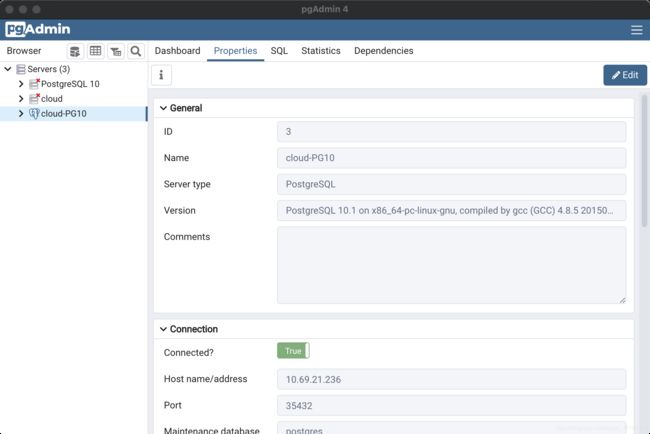Image resolution: width=650 pixels, height=434 pixels.
Task: Expand the cloud-PG10 server node
Action: click(21, 114)
